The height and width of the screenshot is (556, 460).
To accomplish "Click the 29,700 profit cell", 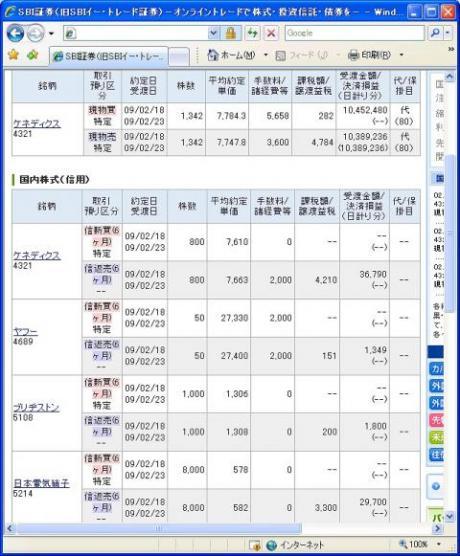I will [x=373, y=502].
